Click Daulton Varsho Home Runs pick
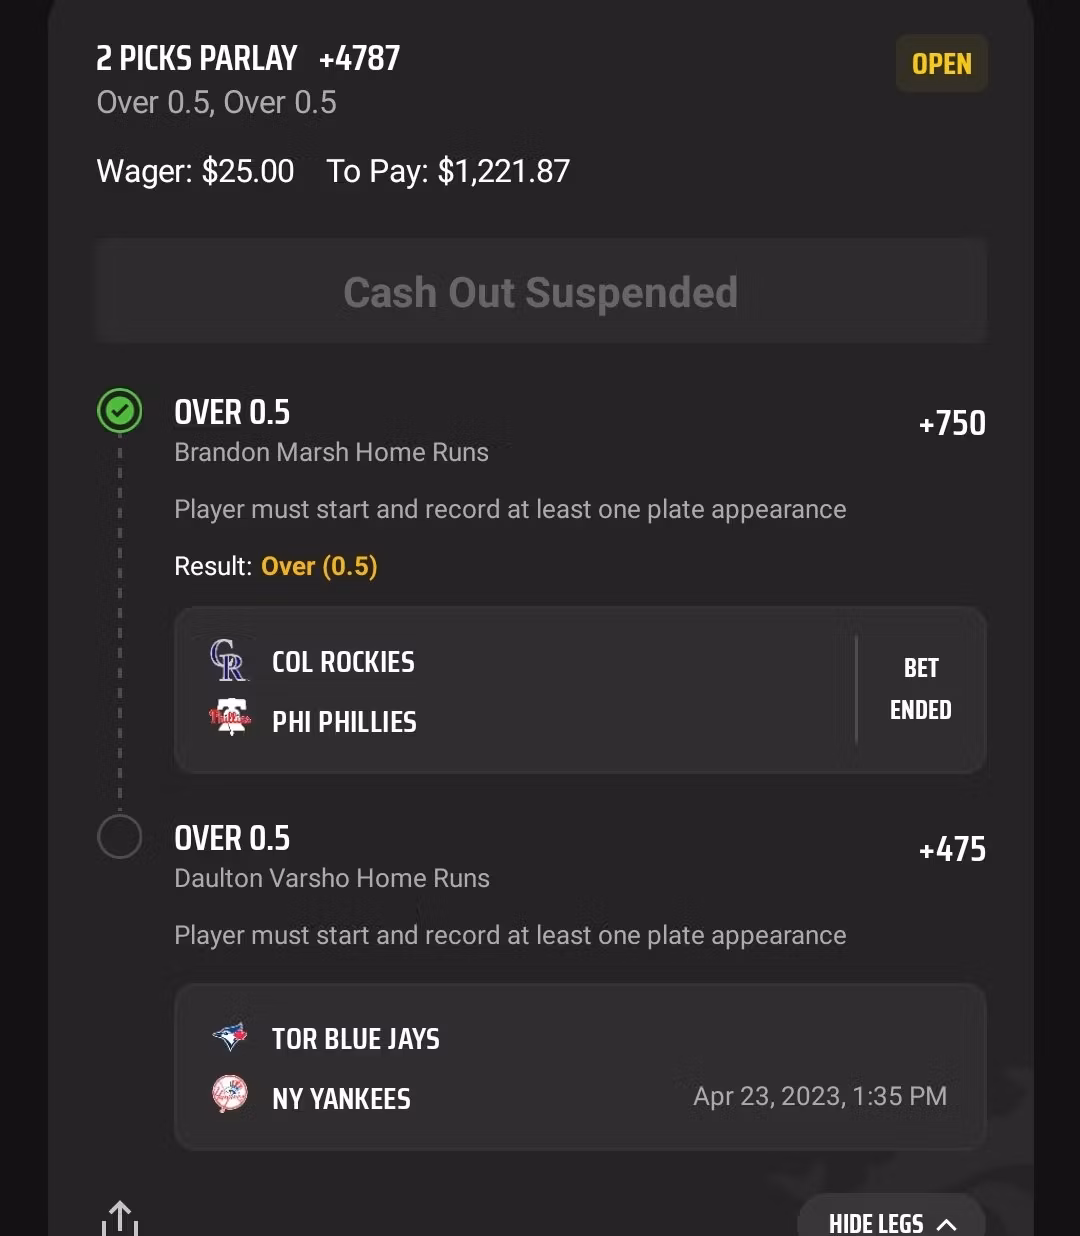 (x=332, y=878)
